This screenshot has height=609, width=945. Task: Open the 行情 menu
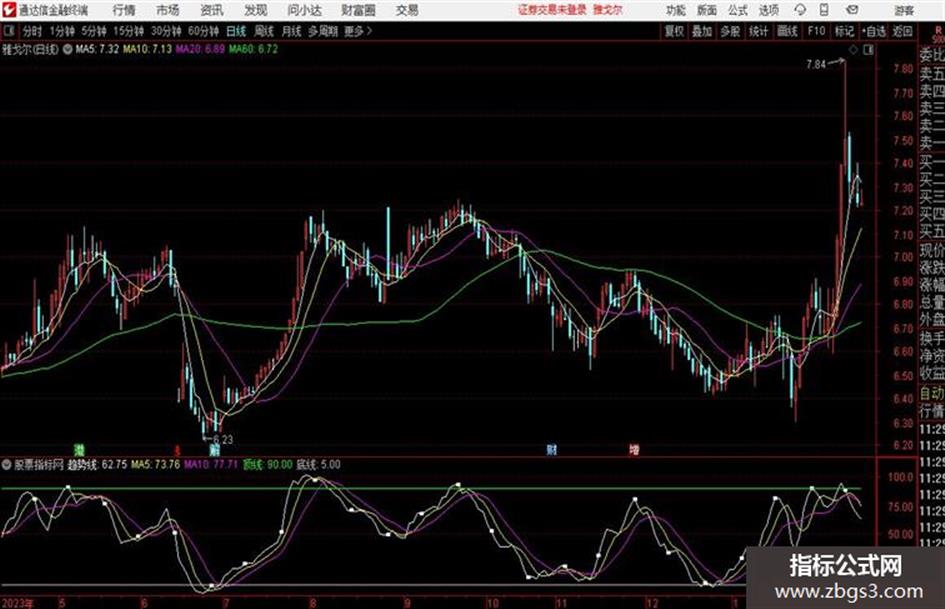[124, 10]
